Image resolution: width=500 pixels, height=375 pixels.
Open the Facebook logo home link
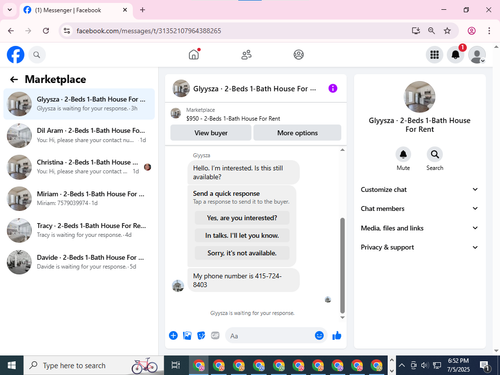tap(16, 55)
